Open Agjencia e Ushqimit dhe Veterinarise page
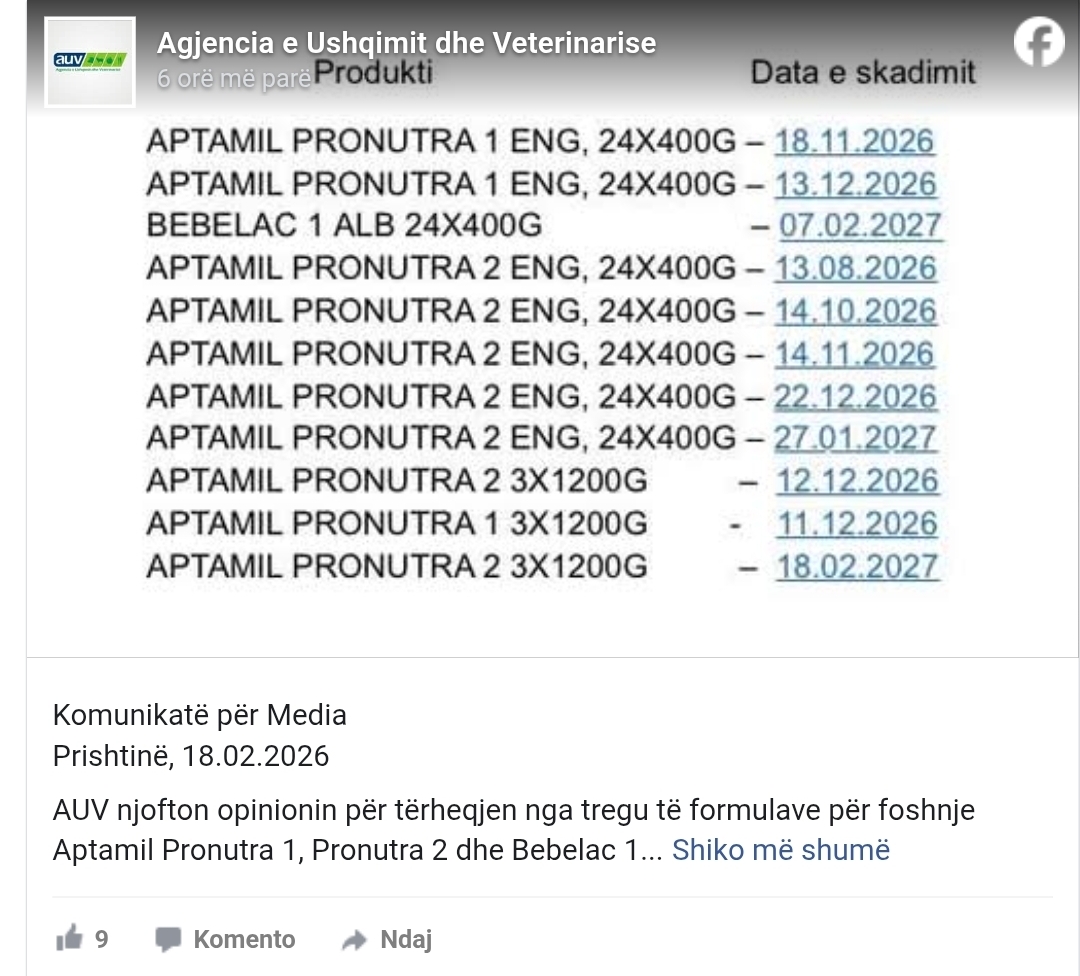Viewport: 1080px width, 976px height. [x=406, y=43]
